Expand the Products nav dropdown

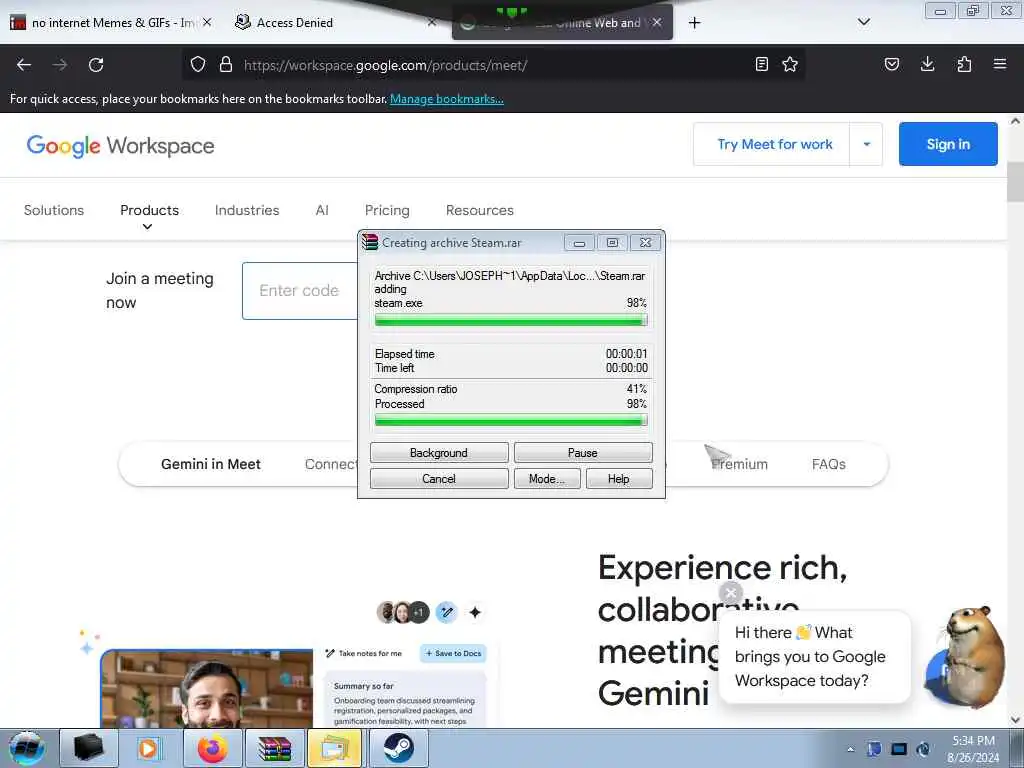point(150,216)
